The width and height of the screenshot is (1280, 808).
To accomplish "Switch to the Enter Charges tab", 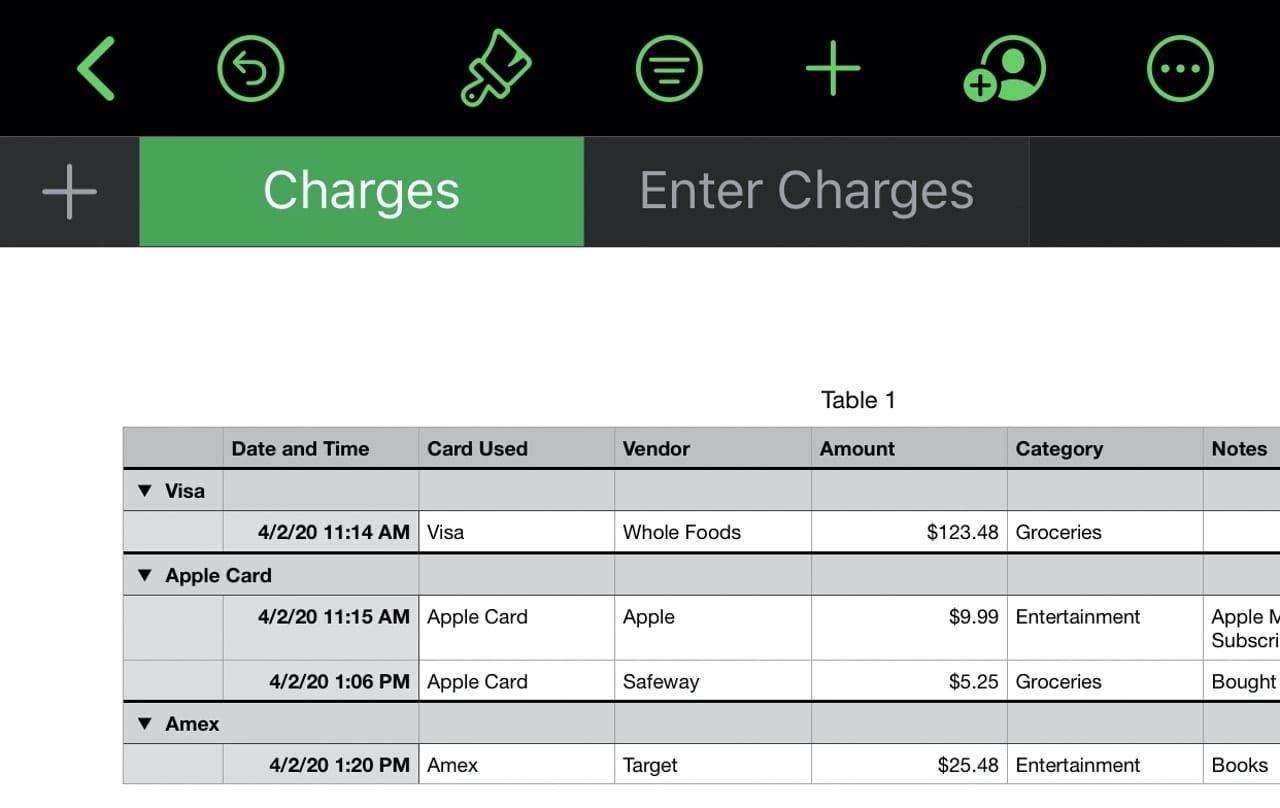I will pyautogui.click(x=806, y=191).
